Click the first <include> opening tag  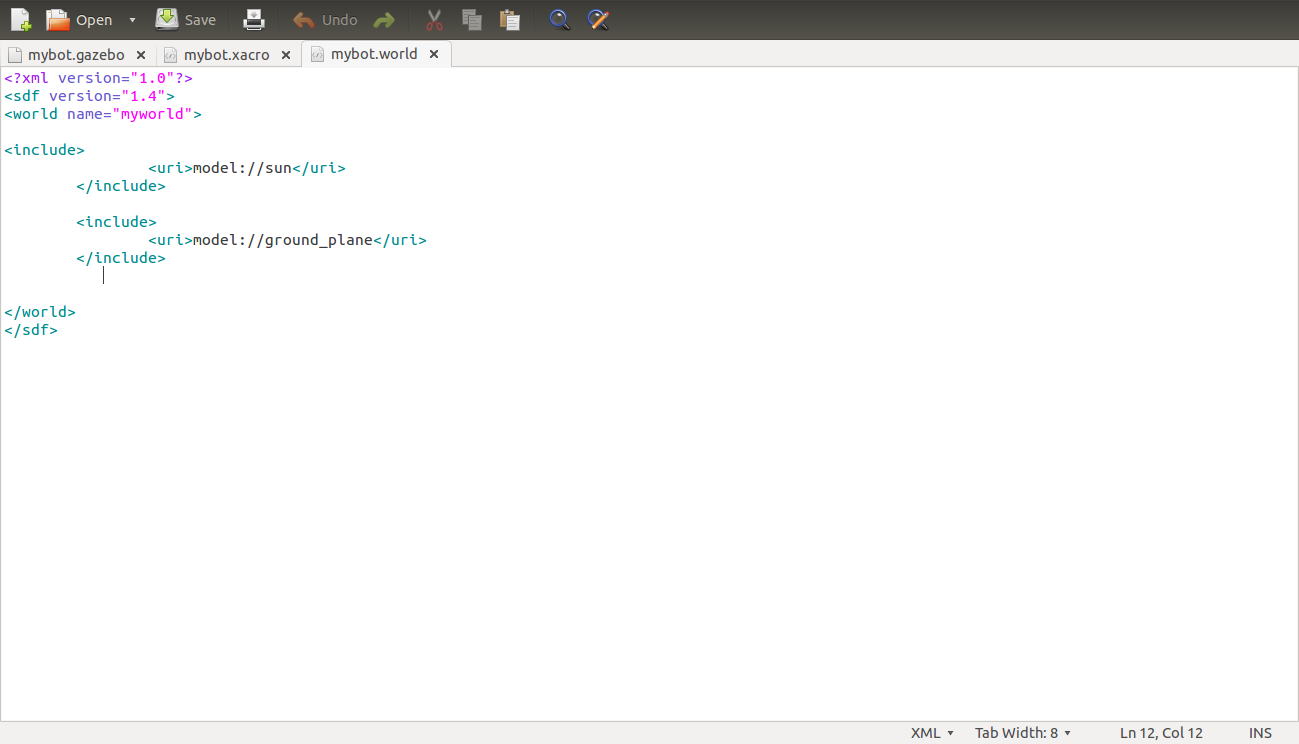point(44,150)
